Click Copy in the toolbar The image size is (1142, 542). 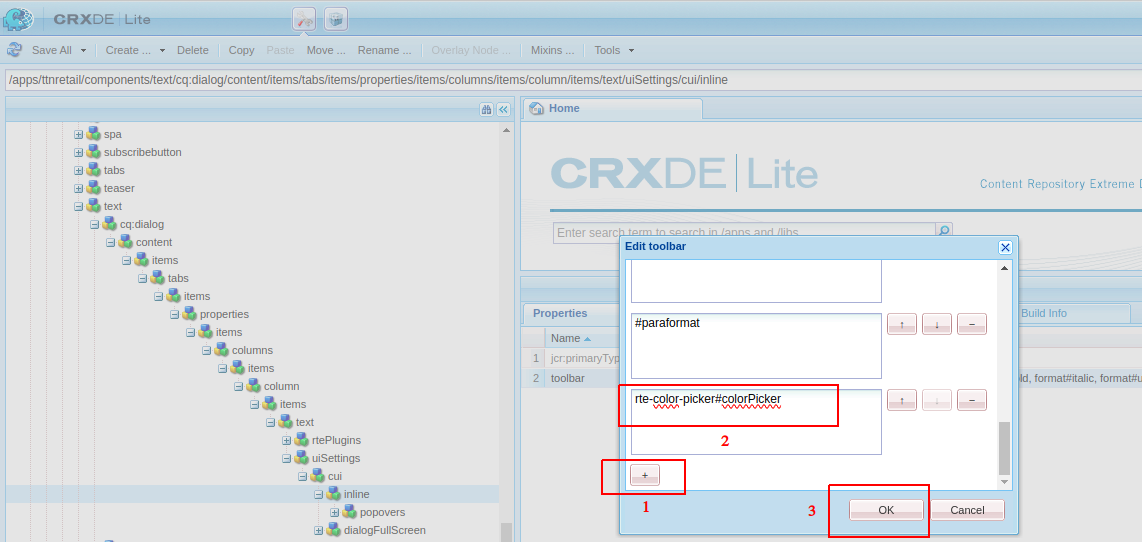coord(241,50)
